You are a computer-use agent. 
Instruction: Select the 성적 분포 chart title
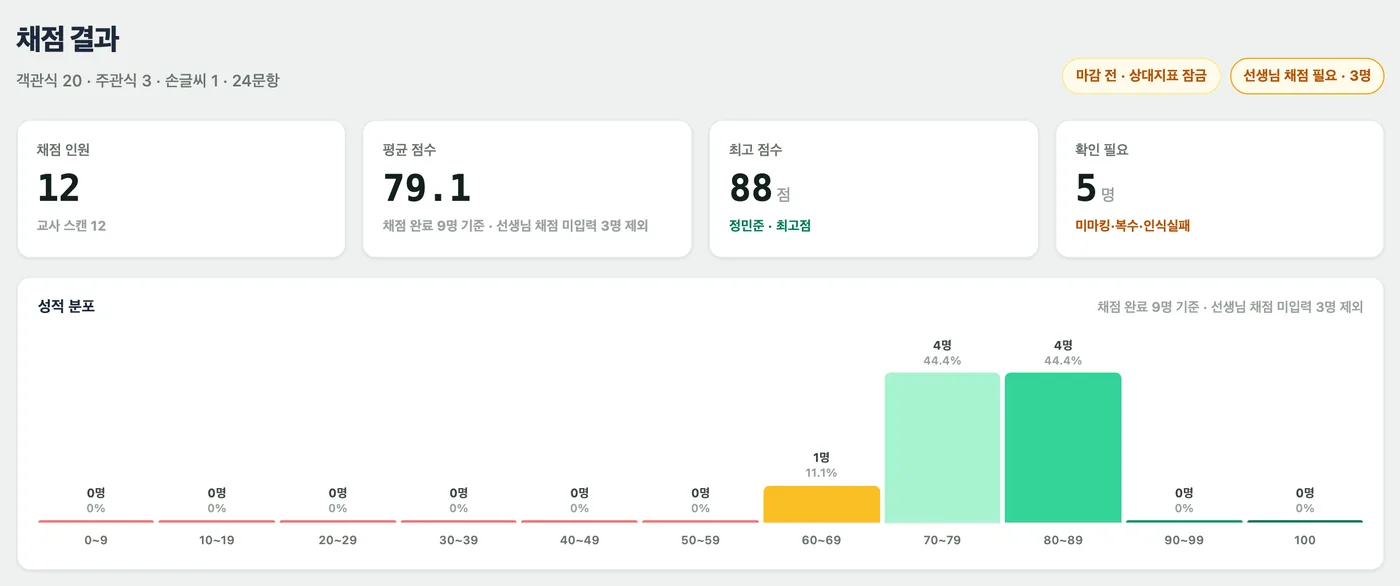(66, 306)
